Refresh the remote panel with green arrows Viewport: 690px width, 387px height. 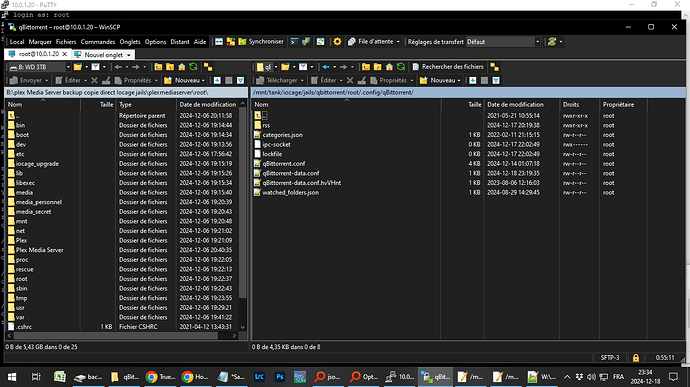401,67
